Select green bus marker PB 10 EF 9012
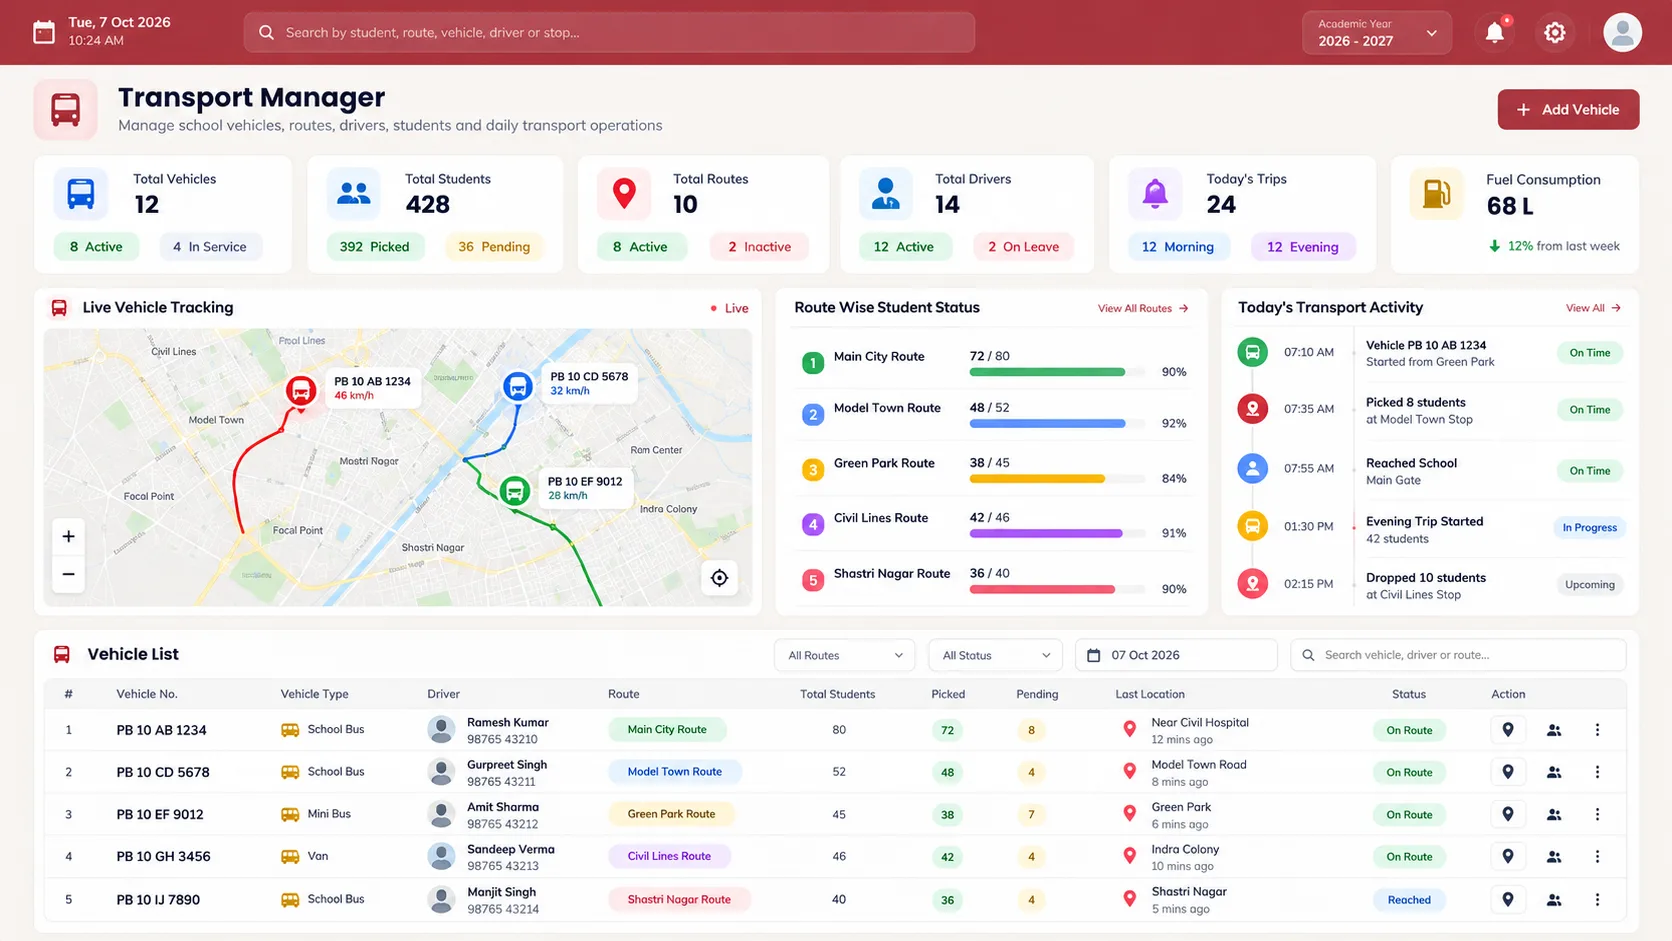 coord(514,490)
